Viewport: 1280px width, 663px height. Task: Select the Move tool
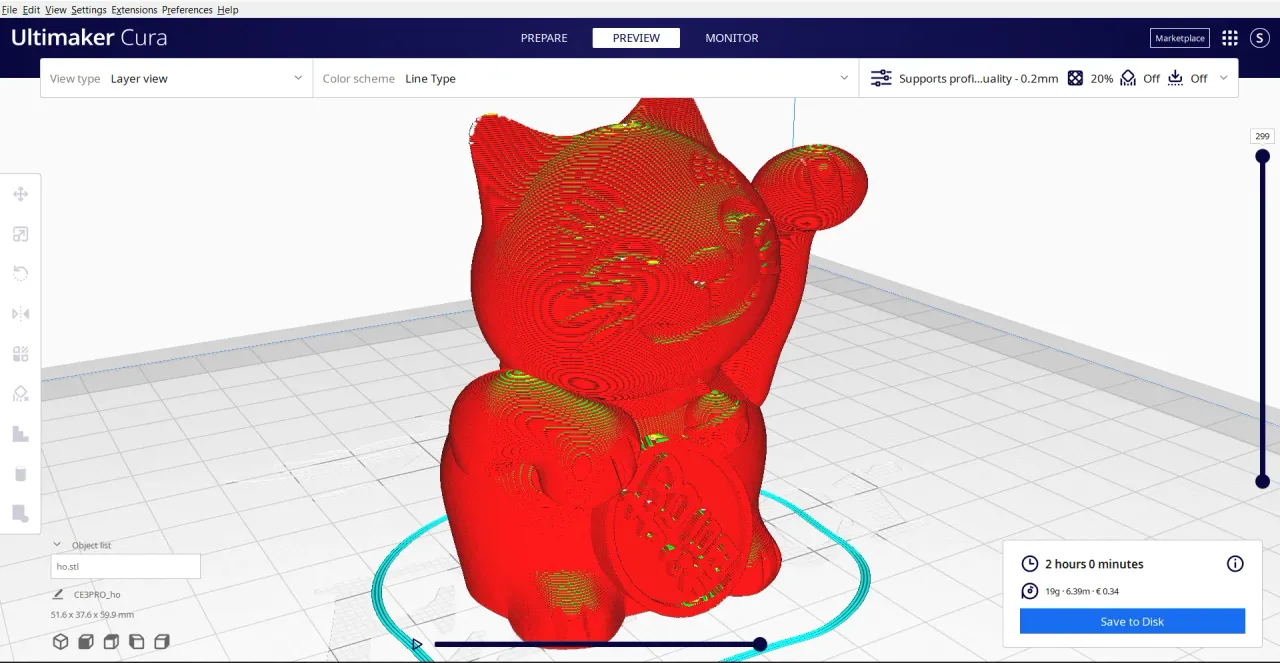(x=20, y=194)
